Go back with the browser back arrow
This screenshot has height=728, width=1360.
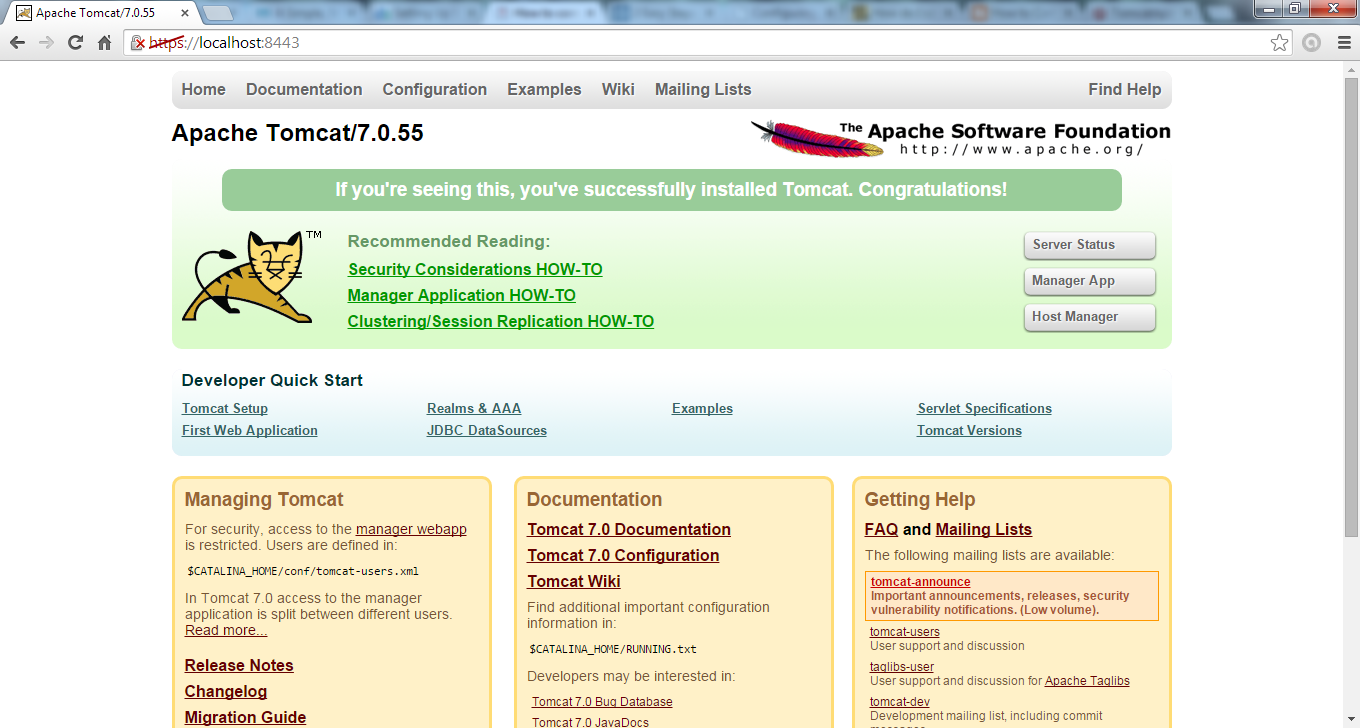pyautogui.click(x=17, y=43)
